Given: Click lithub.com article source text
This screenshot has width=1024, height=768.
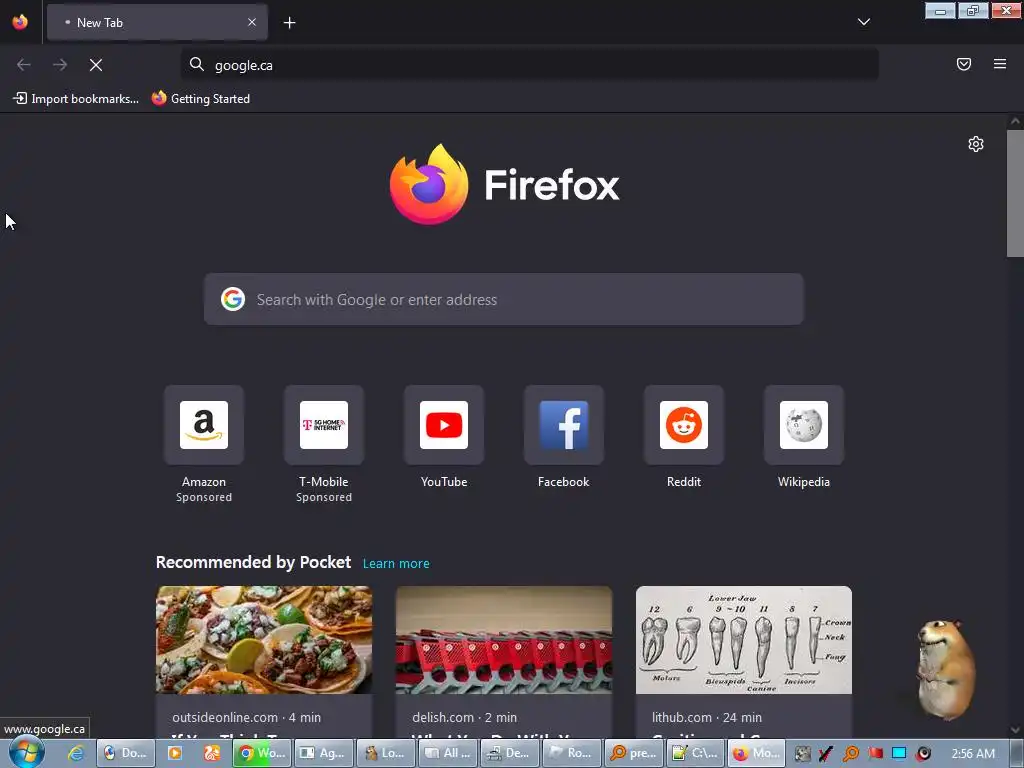Looking at the screenshot, I should 682,717.
